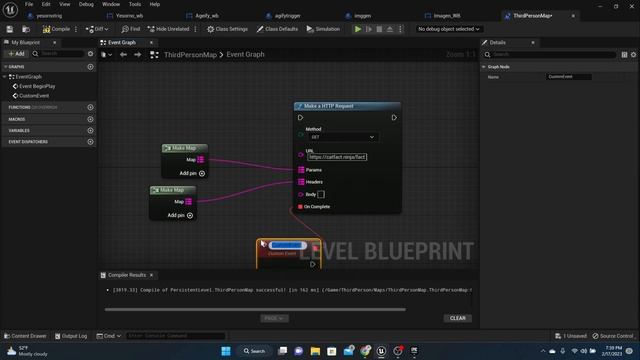Image resolution: width=640 pixels, height=360 pixels.
Task: Open the Content Drawer
Action: [x=25, y=336]
